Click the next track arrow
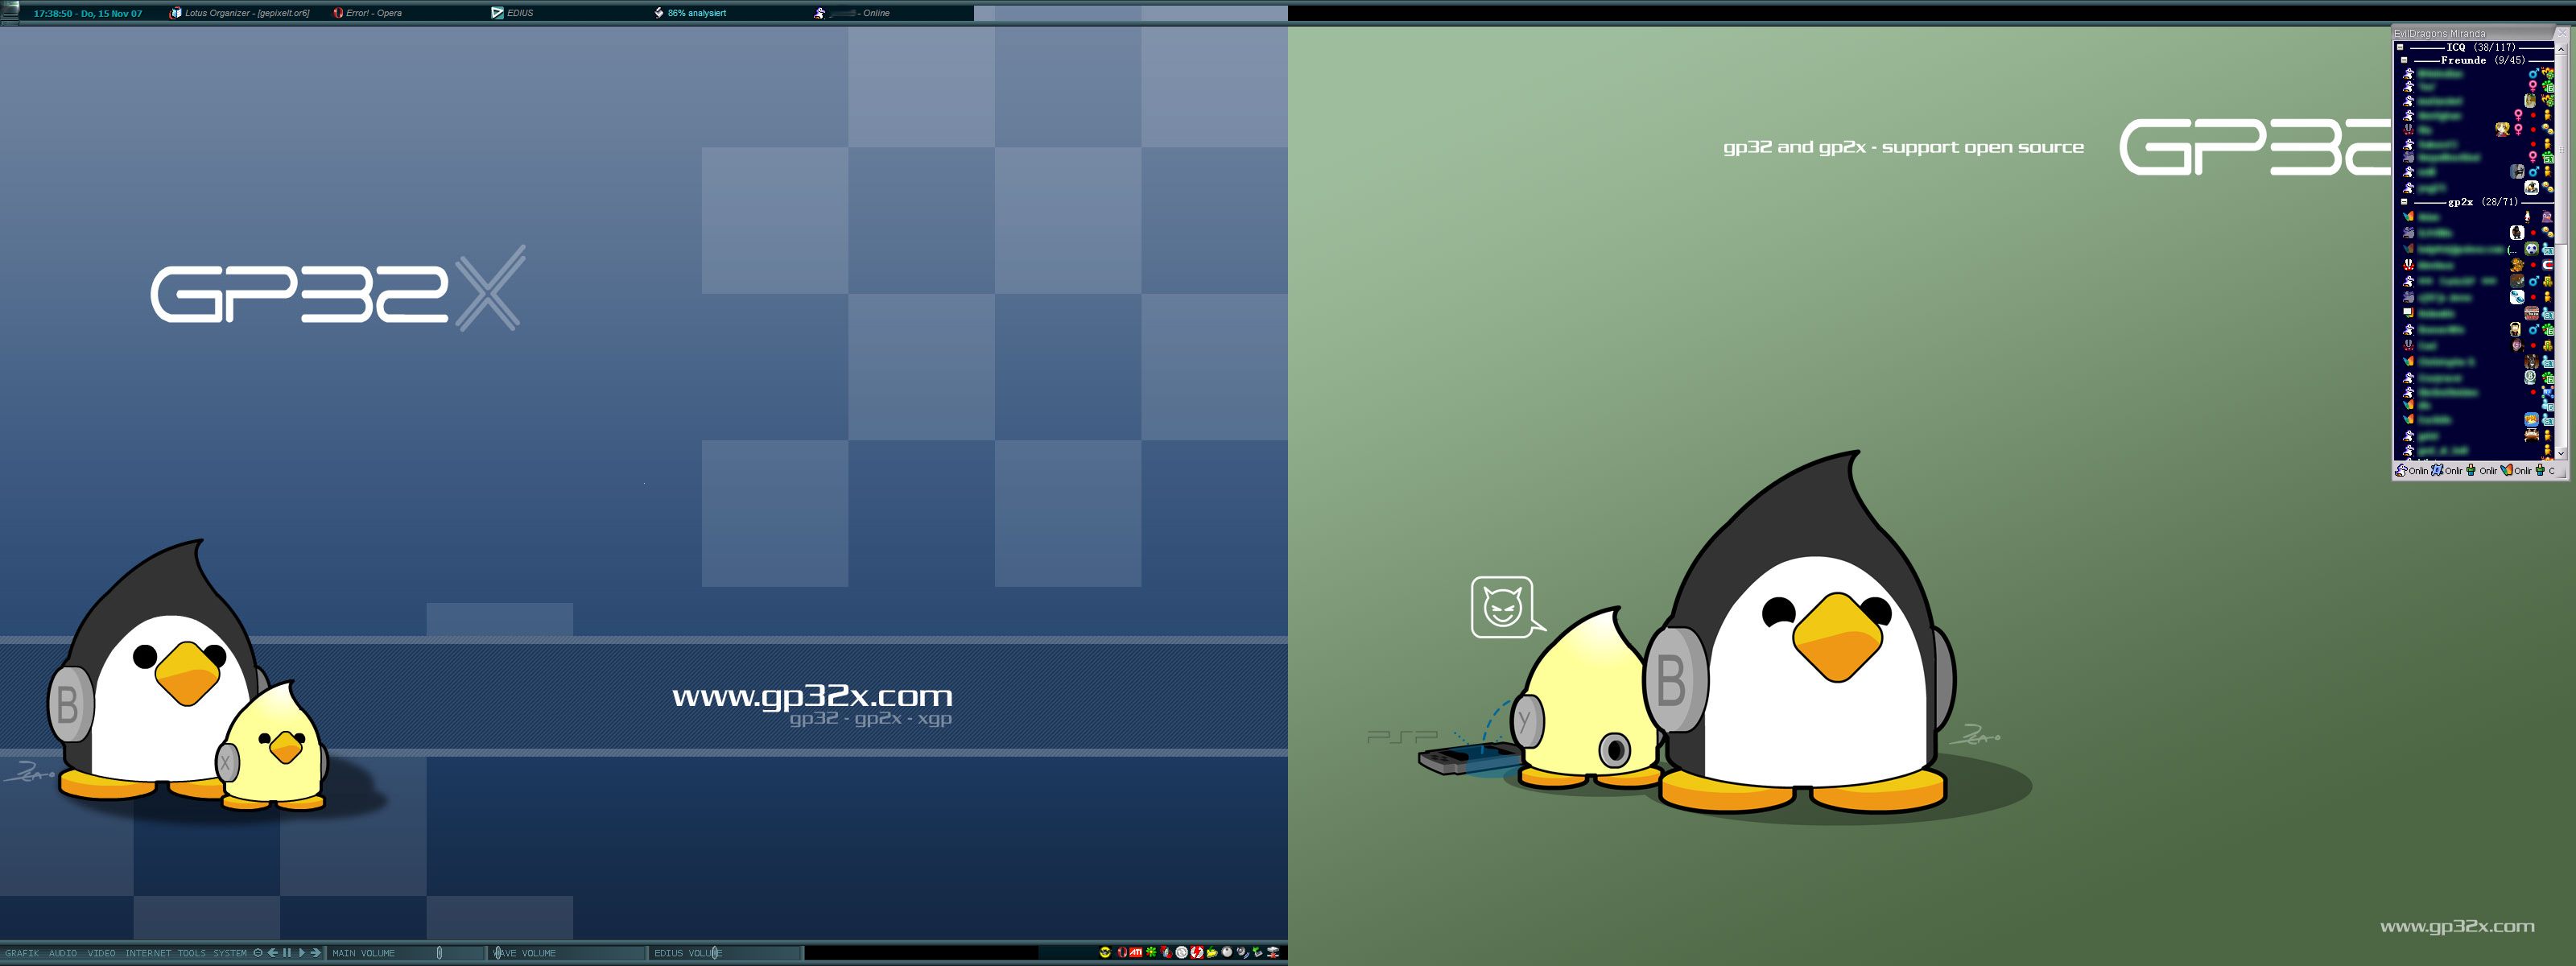This screenshot has height=966, width=2576. tap(316, 953)
